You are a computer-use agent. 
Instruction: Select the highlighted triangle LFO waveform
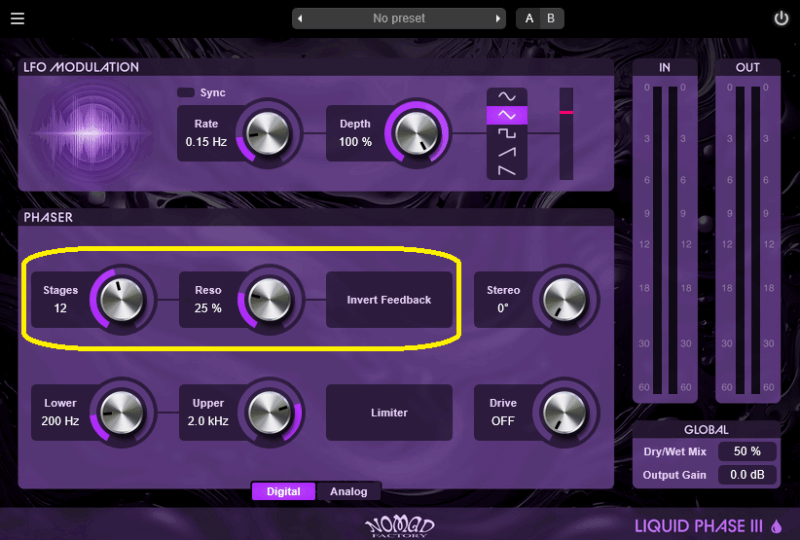coord(507,115)
